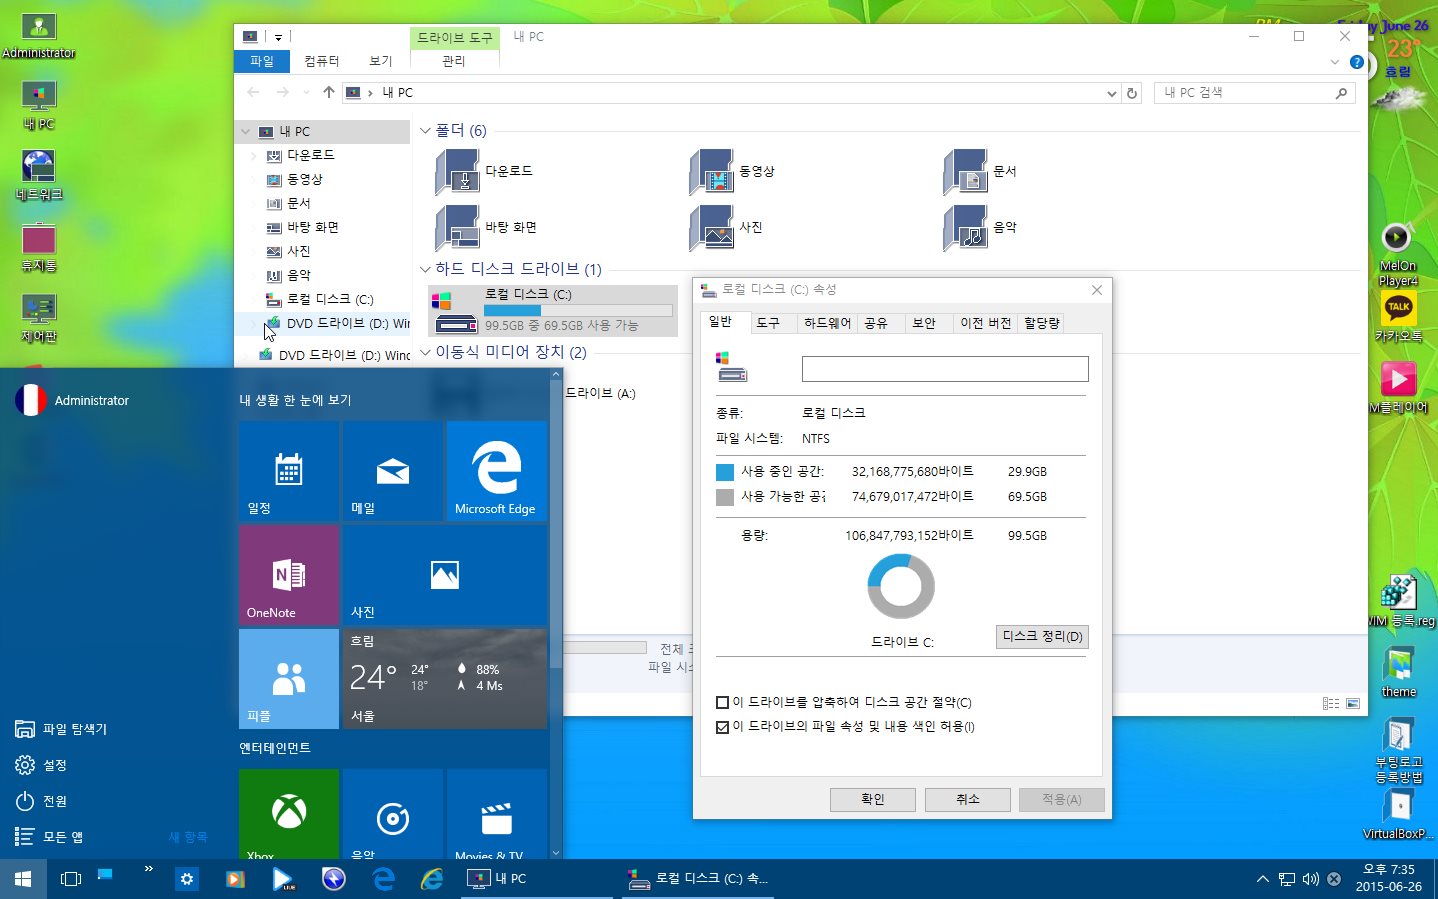
Task: Open the MelOn Player4 desktop icon
Action: [1398, 254]
